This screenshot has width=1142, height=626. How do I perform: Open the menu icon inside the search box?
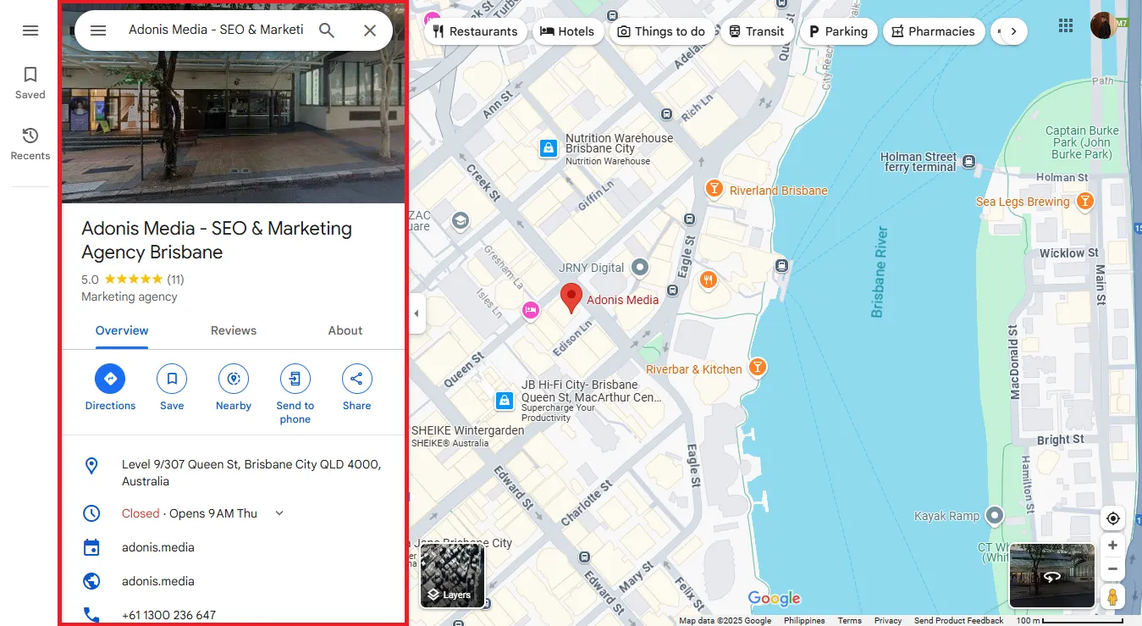click(98, 31)
